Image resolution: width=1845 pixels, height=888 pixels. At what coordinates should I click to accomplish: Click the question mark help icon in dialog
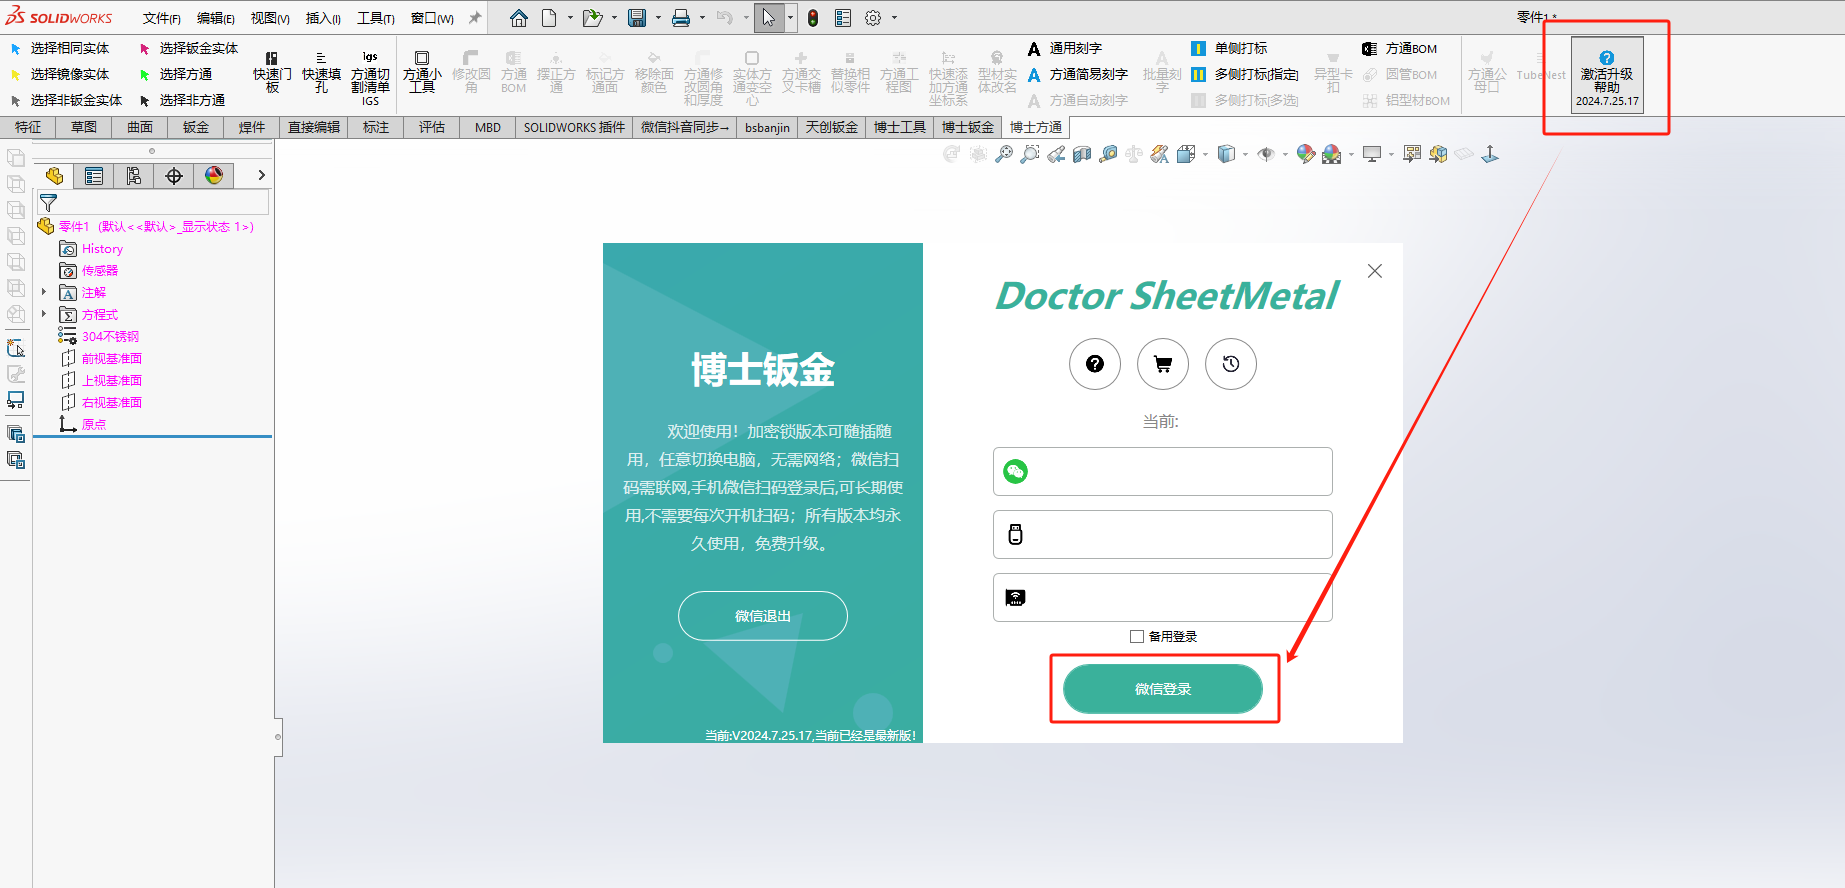point(1095,364)
